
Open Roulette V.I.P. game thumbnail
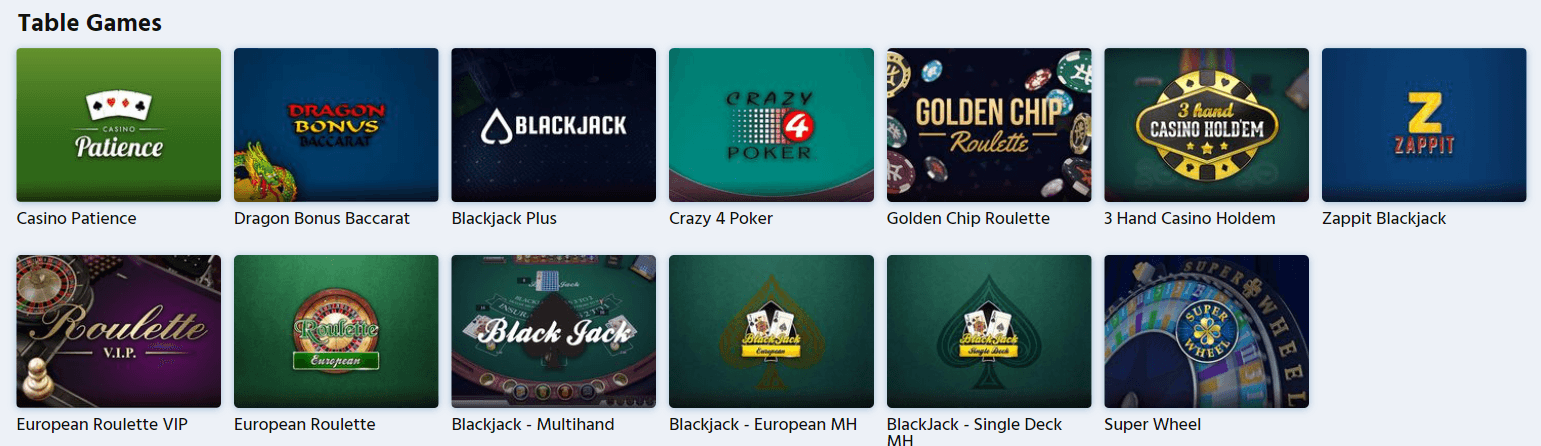pyautogui.click(x=118, y=331)
